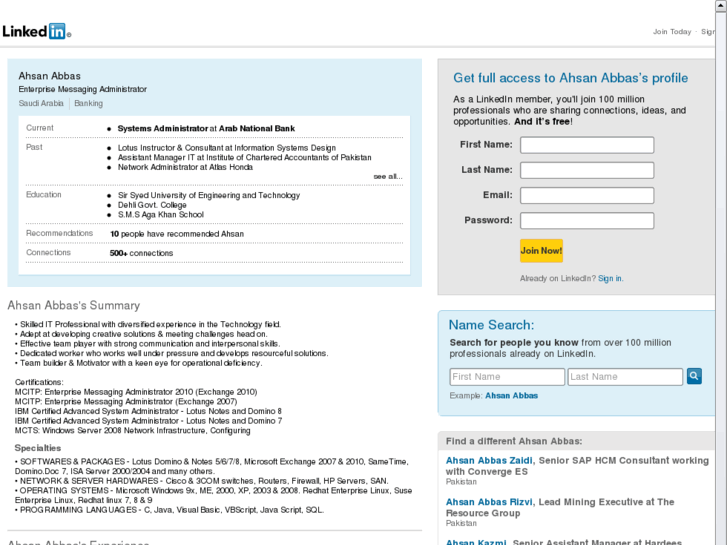The width and height of the screenshot is (727, 545).
Task: Click Dehli Govt. College entry
Action: (x=152, y=205)
